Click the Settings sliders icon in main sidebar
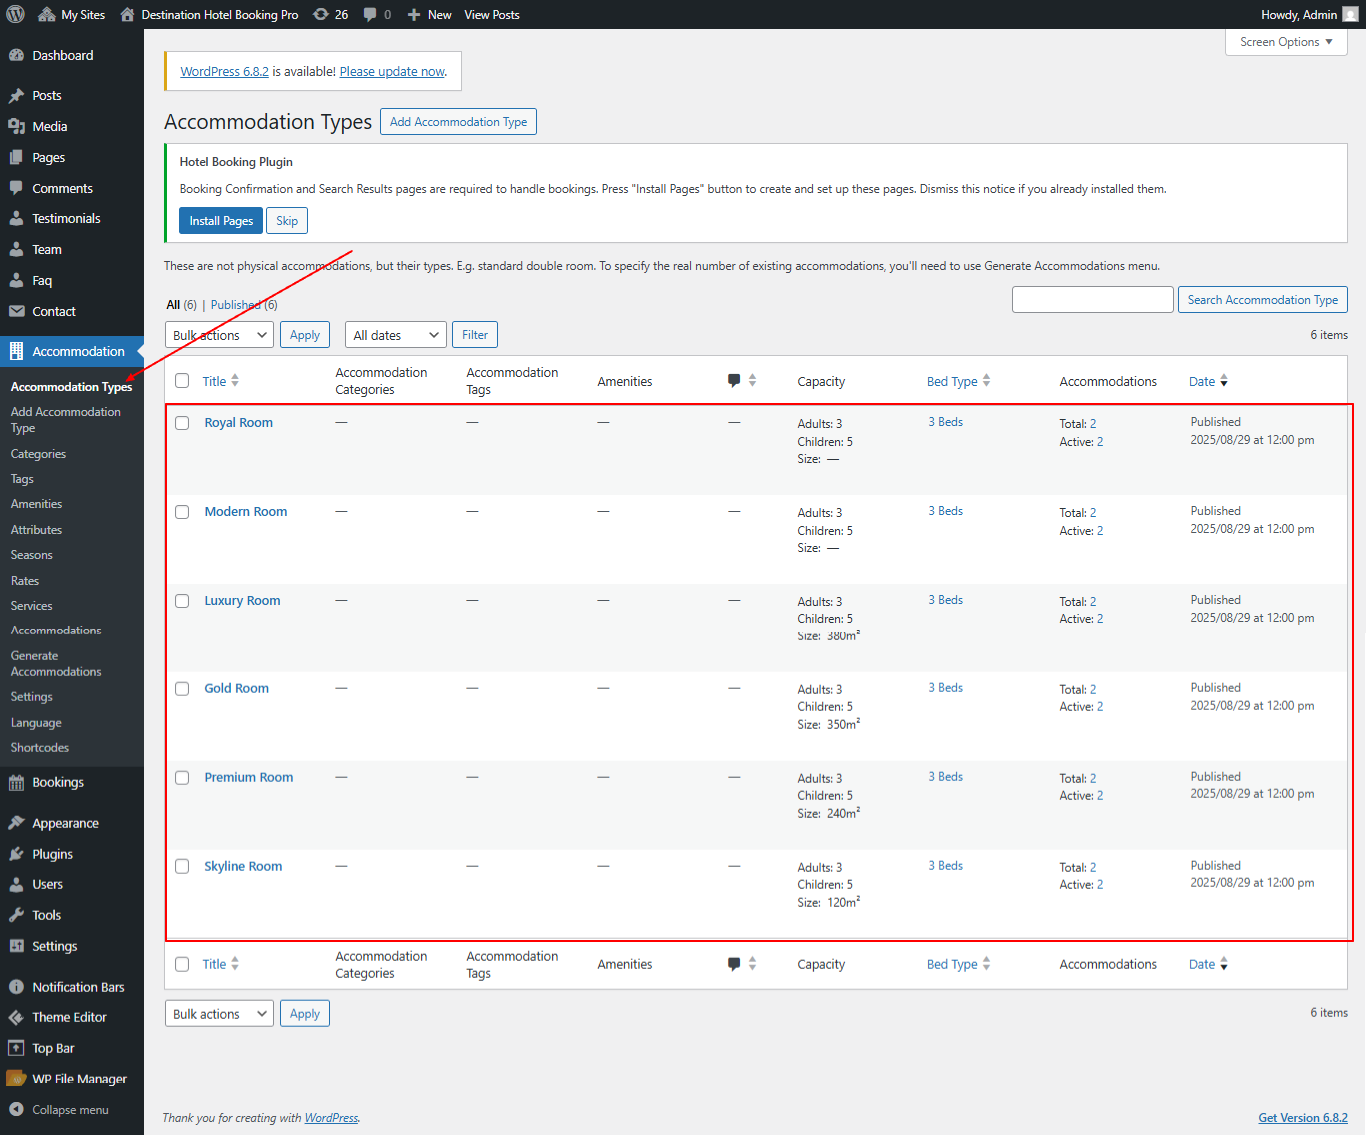This screenshot has width=1366, height=1136. [x=16, y=946]
